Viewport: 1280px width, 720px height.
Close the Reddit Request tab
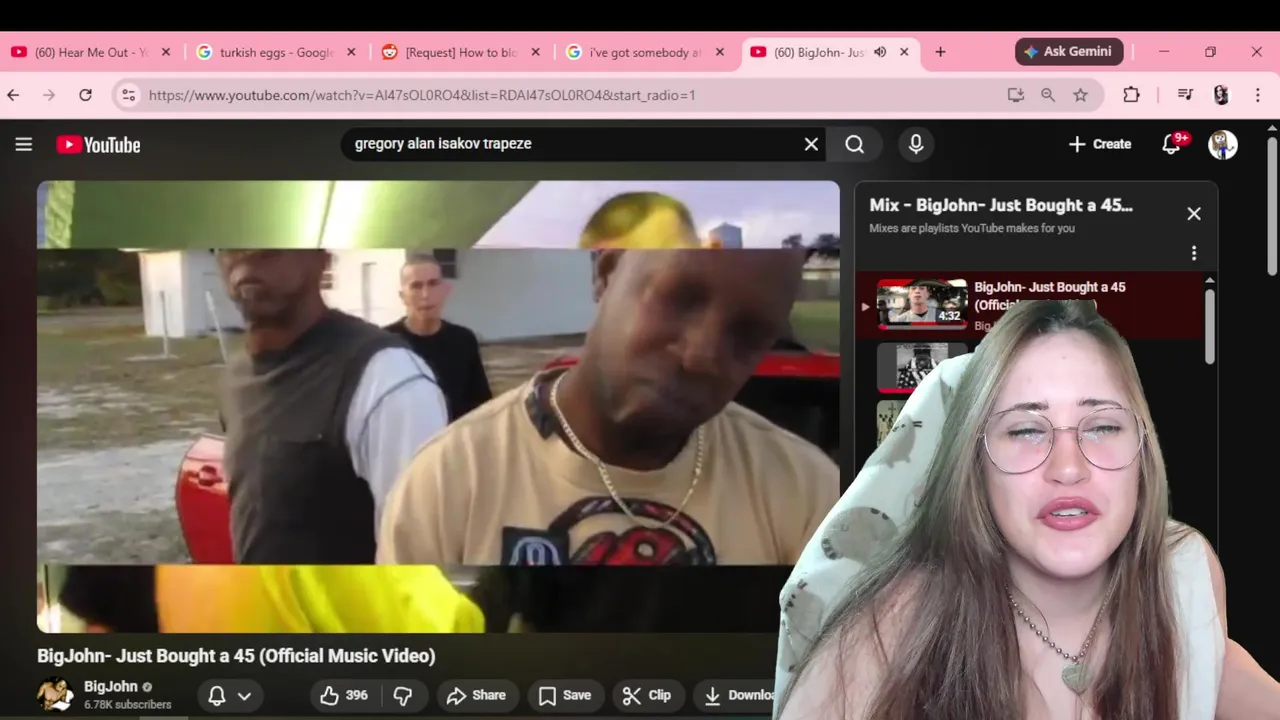click(535, 52)
